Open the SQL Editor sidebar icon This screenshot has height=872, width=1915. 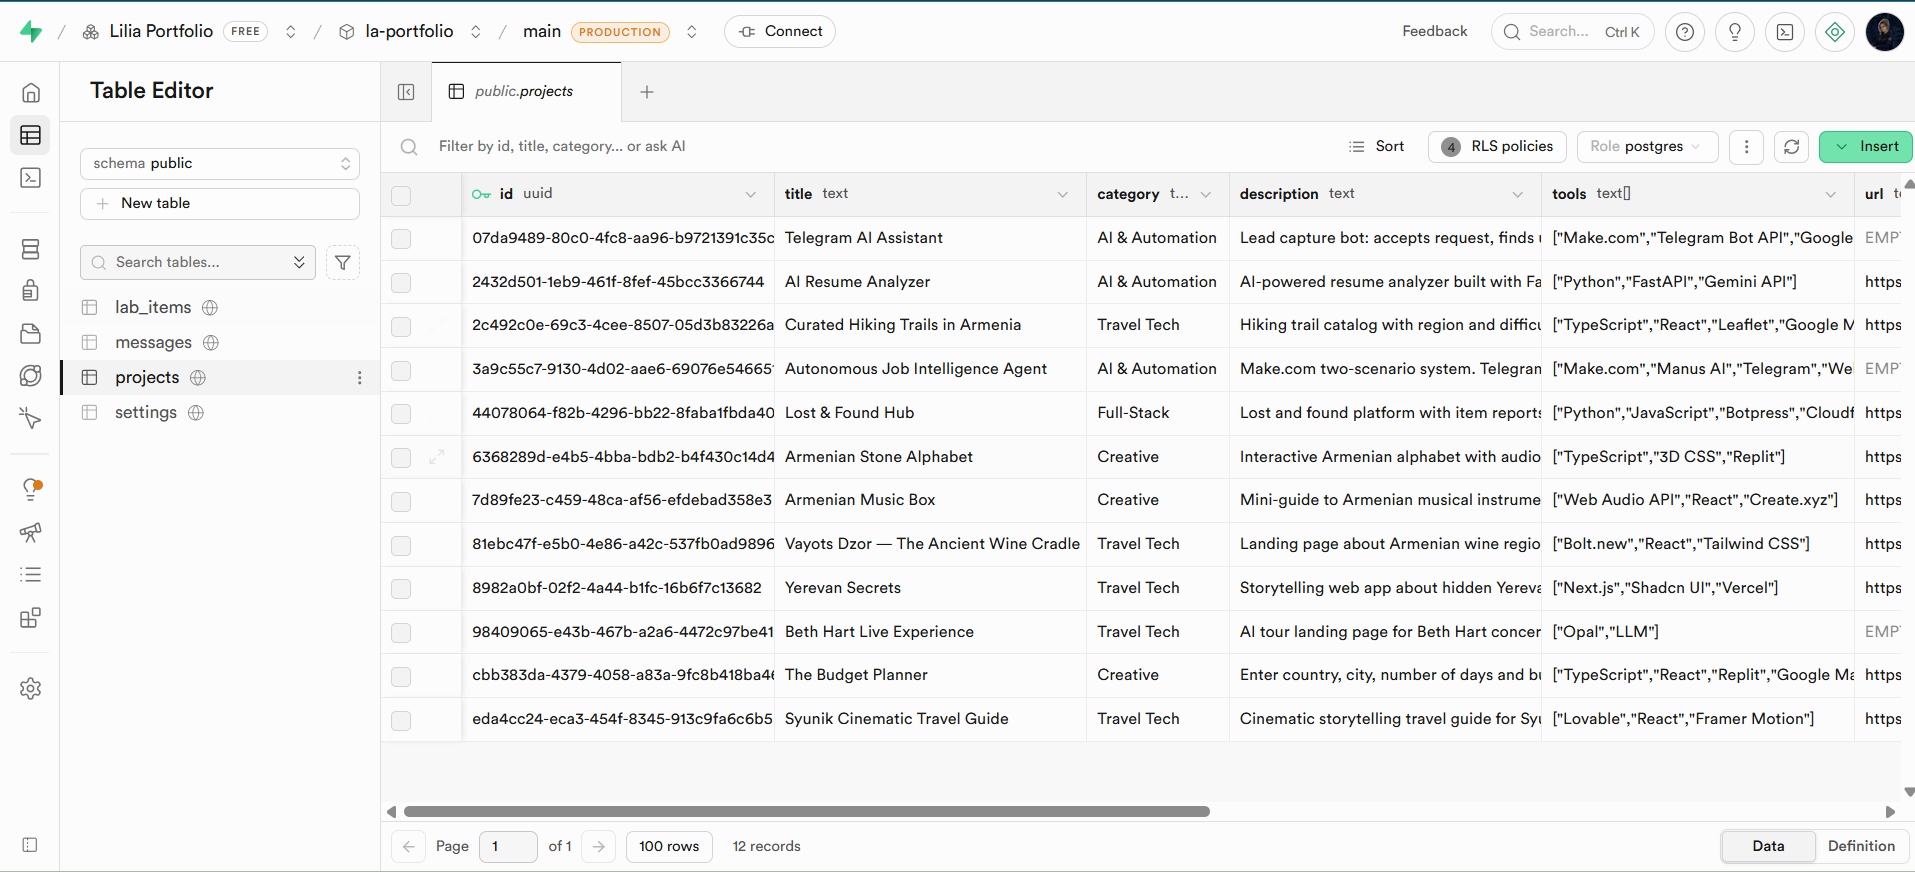tap(31, 178)
